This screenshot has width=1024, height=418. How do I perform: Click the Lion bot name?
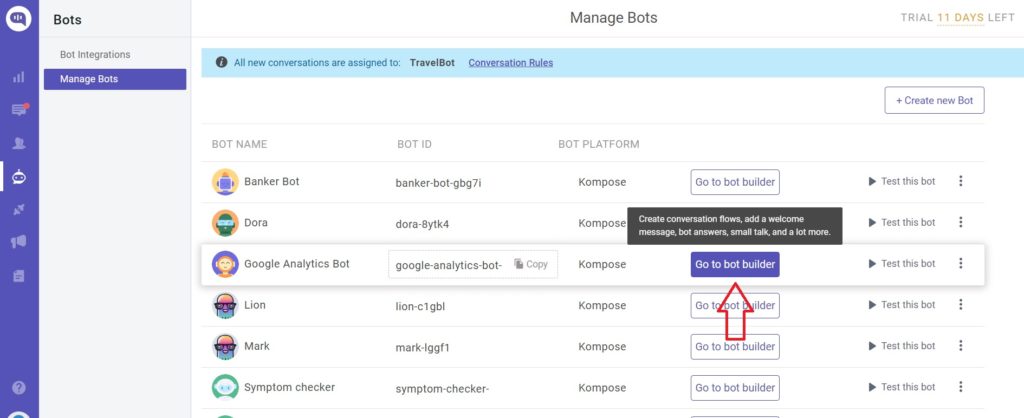point(255,305)
